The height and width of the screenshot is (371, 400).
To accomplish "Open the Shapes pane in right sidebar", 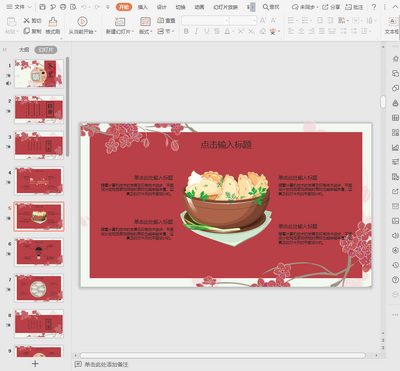I will [395, 88].
